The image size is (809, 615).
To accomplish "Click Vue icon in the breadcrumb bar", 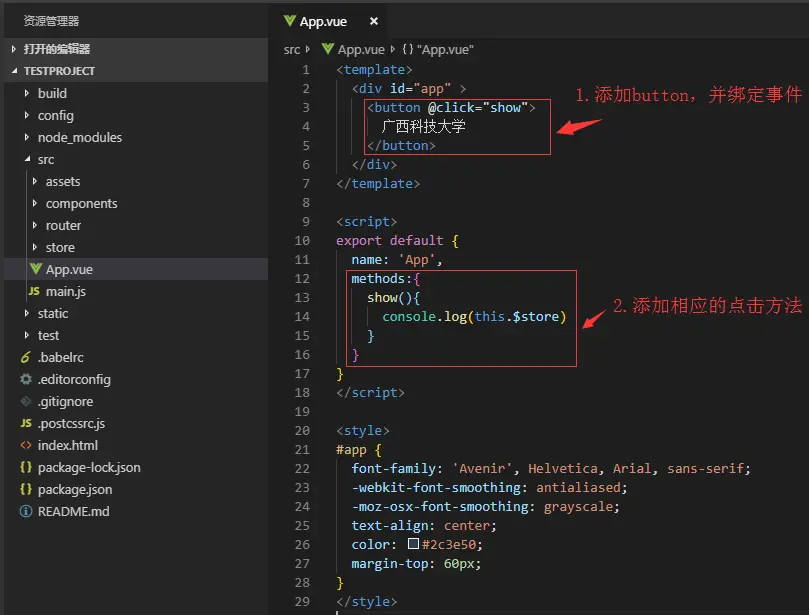I will coord(328,49).
